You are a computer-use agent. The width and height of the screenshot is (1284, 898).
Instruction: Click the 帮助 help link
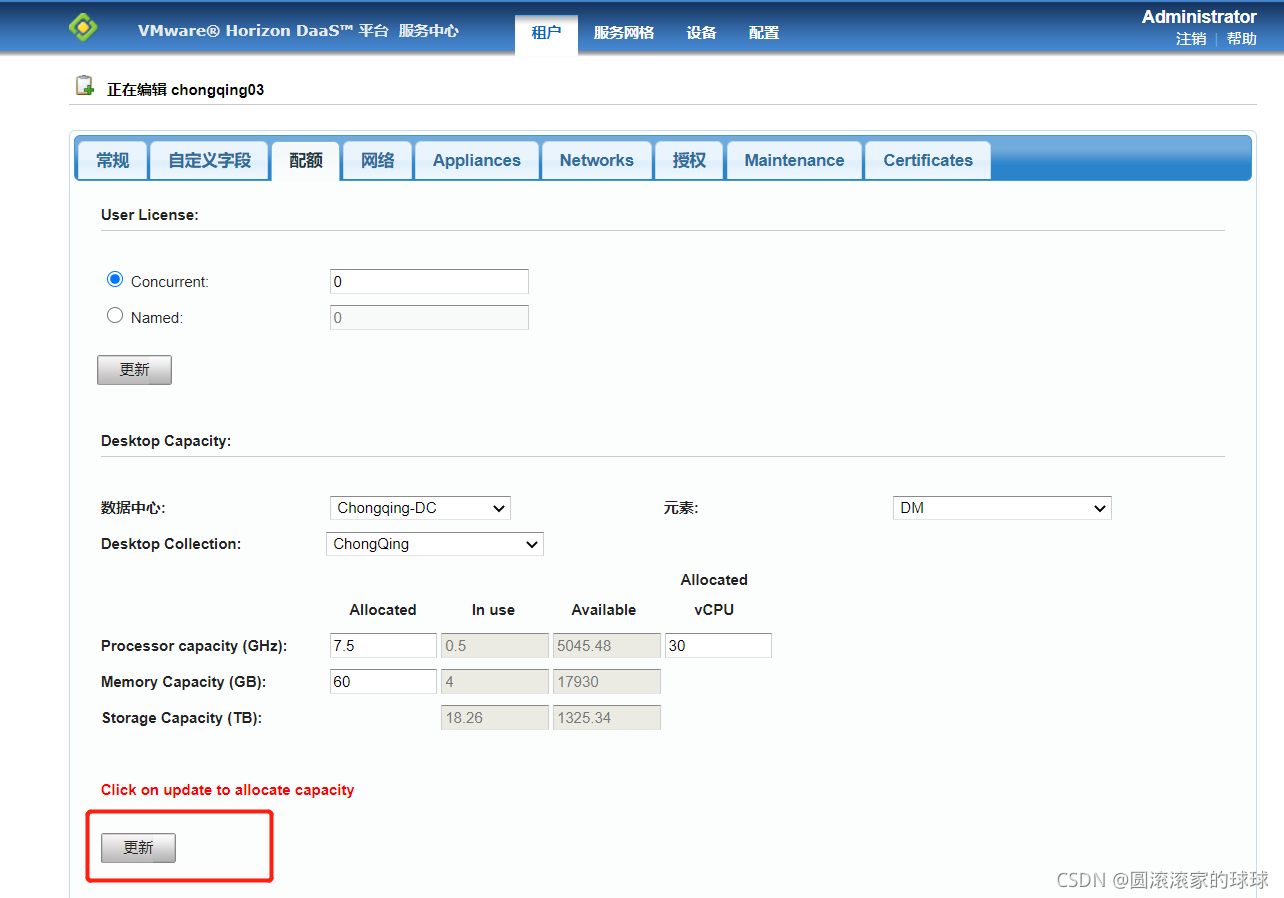[x=1242, y=39]
